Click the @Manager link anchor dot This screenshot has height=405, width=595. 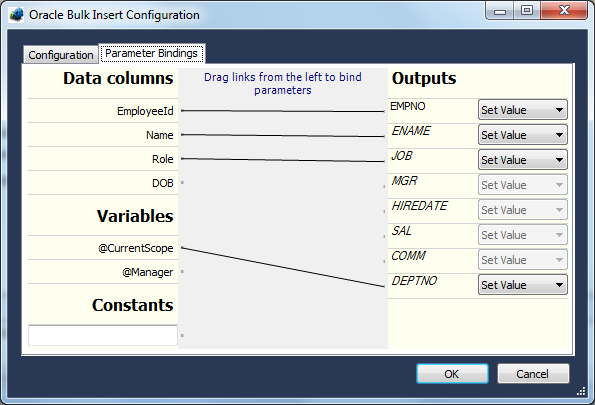(x=183, y=272)
